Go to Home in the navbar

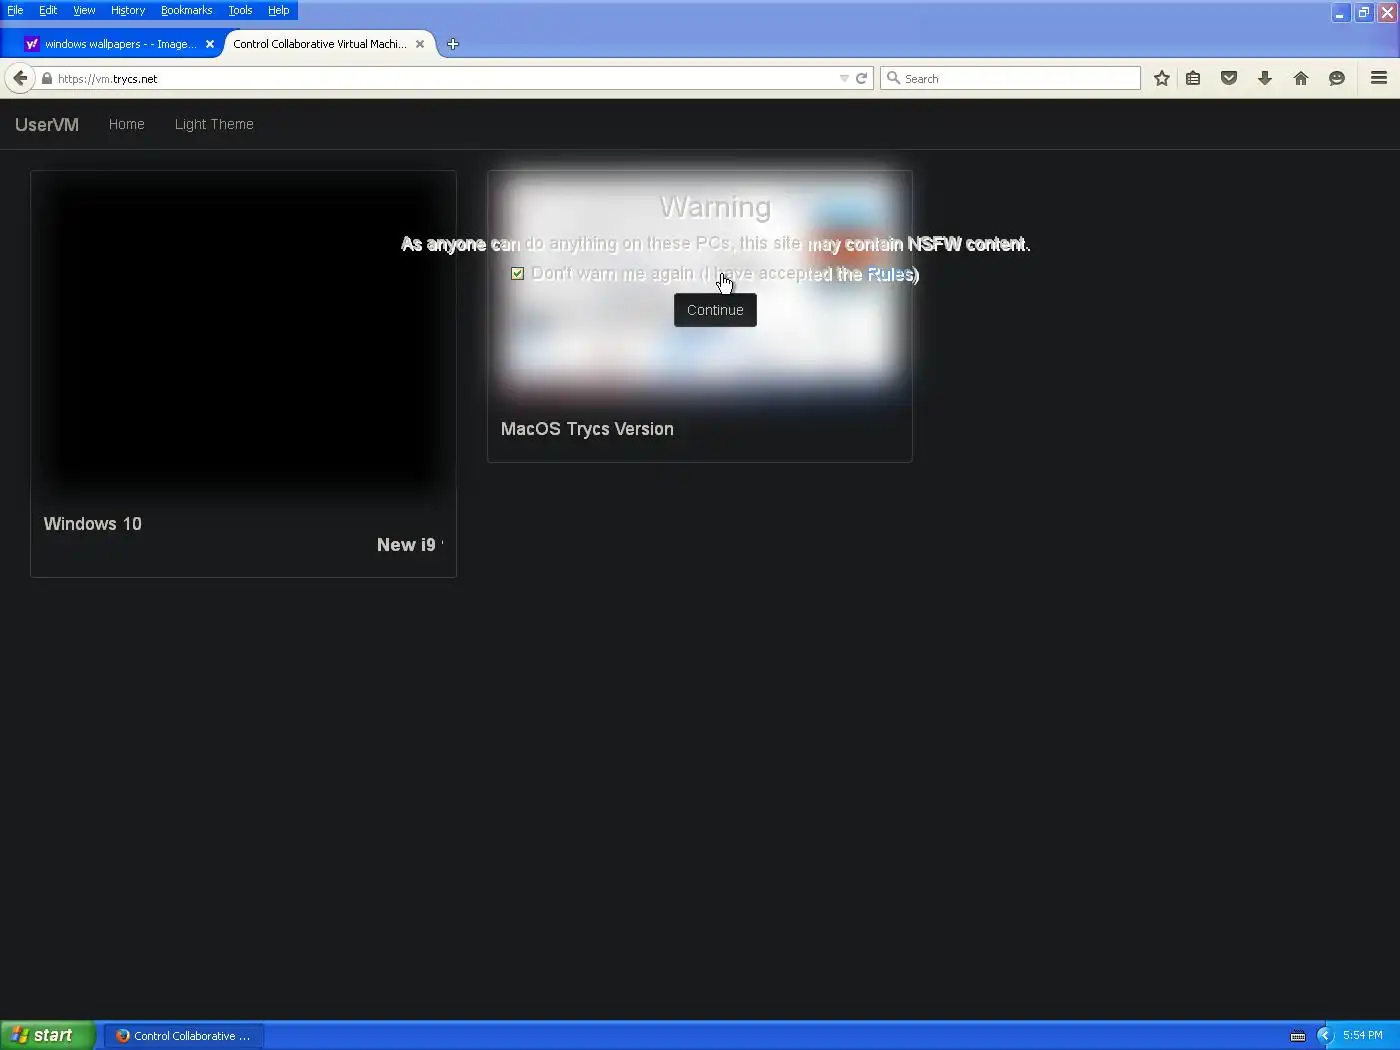point(127,124)
